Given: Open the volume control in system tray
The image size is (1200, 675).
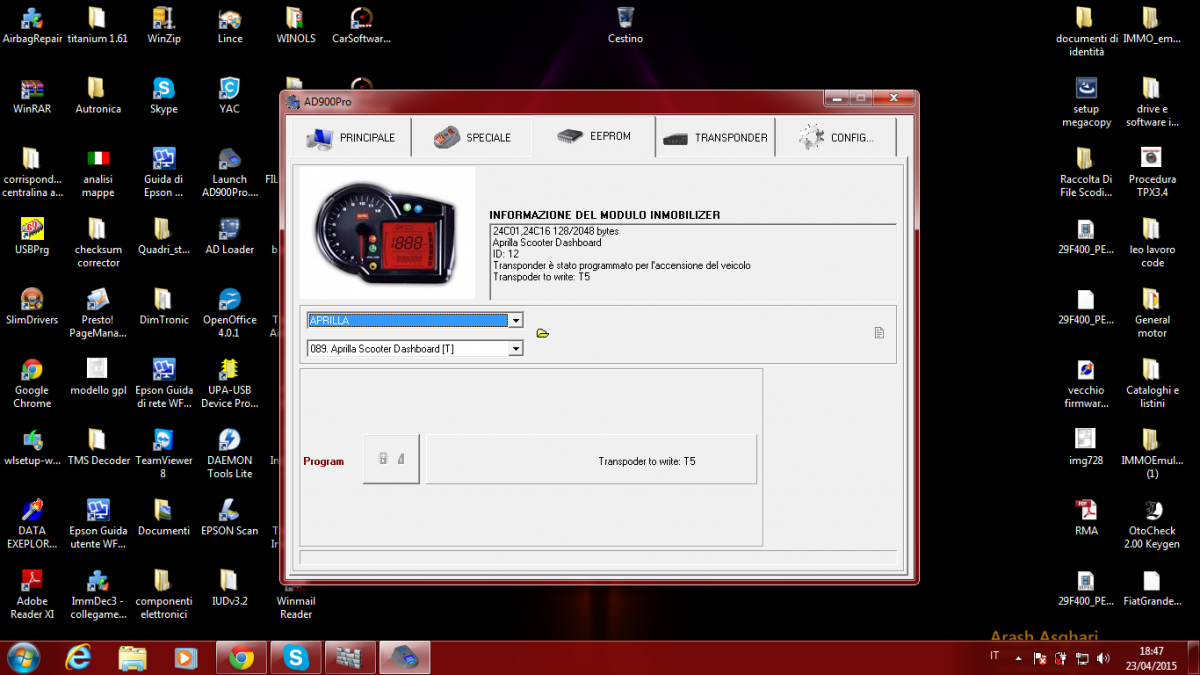Looking at the screenshot, I should (1104, 659).
